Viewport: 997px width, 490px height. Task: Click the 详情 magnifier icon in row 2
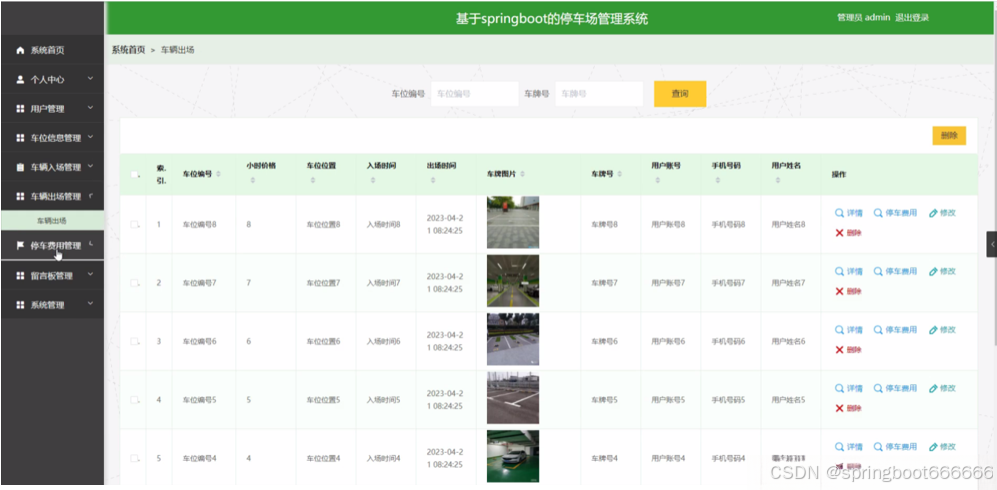click(x=839, y=271)
